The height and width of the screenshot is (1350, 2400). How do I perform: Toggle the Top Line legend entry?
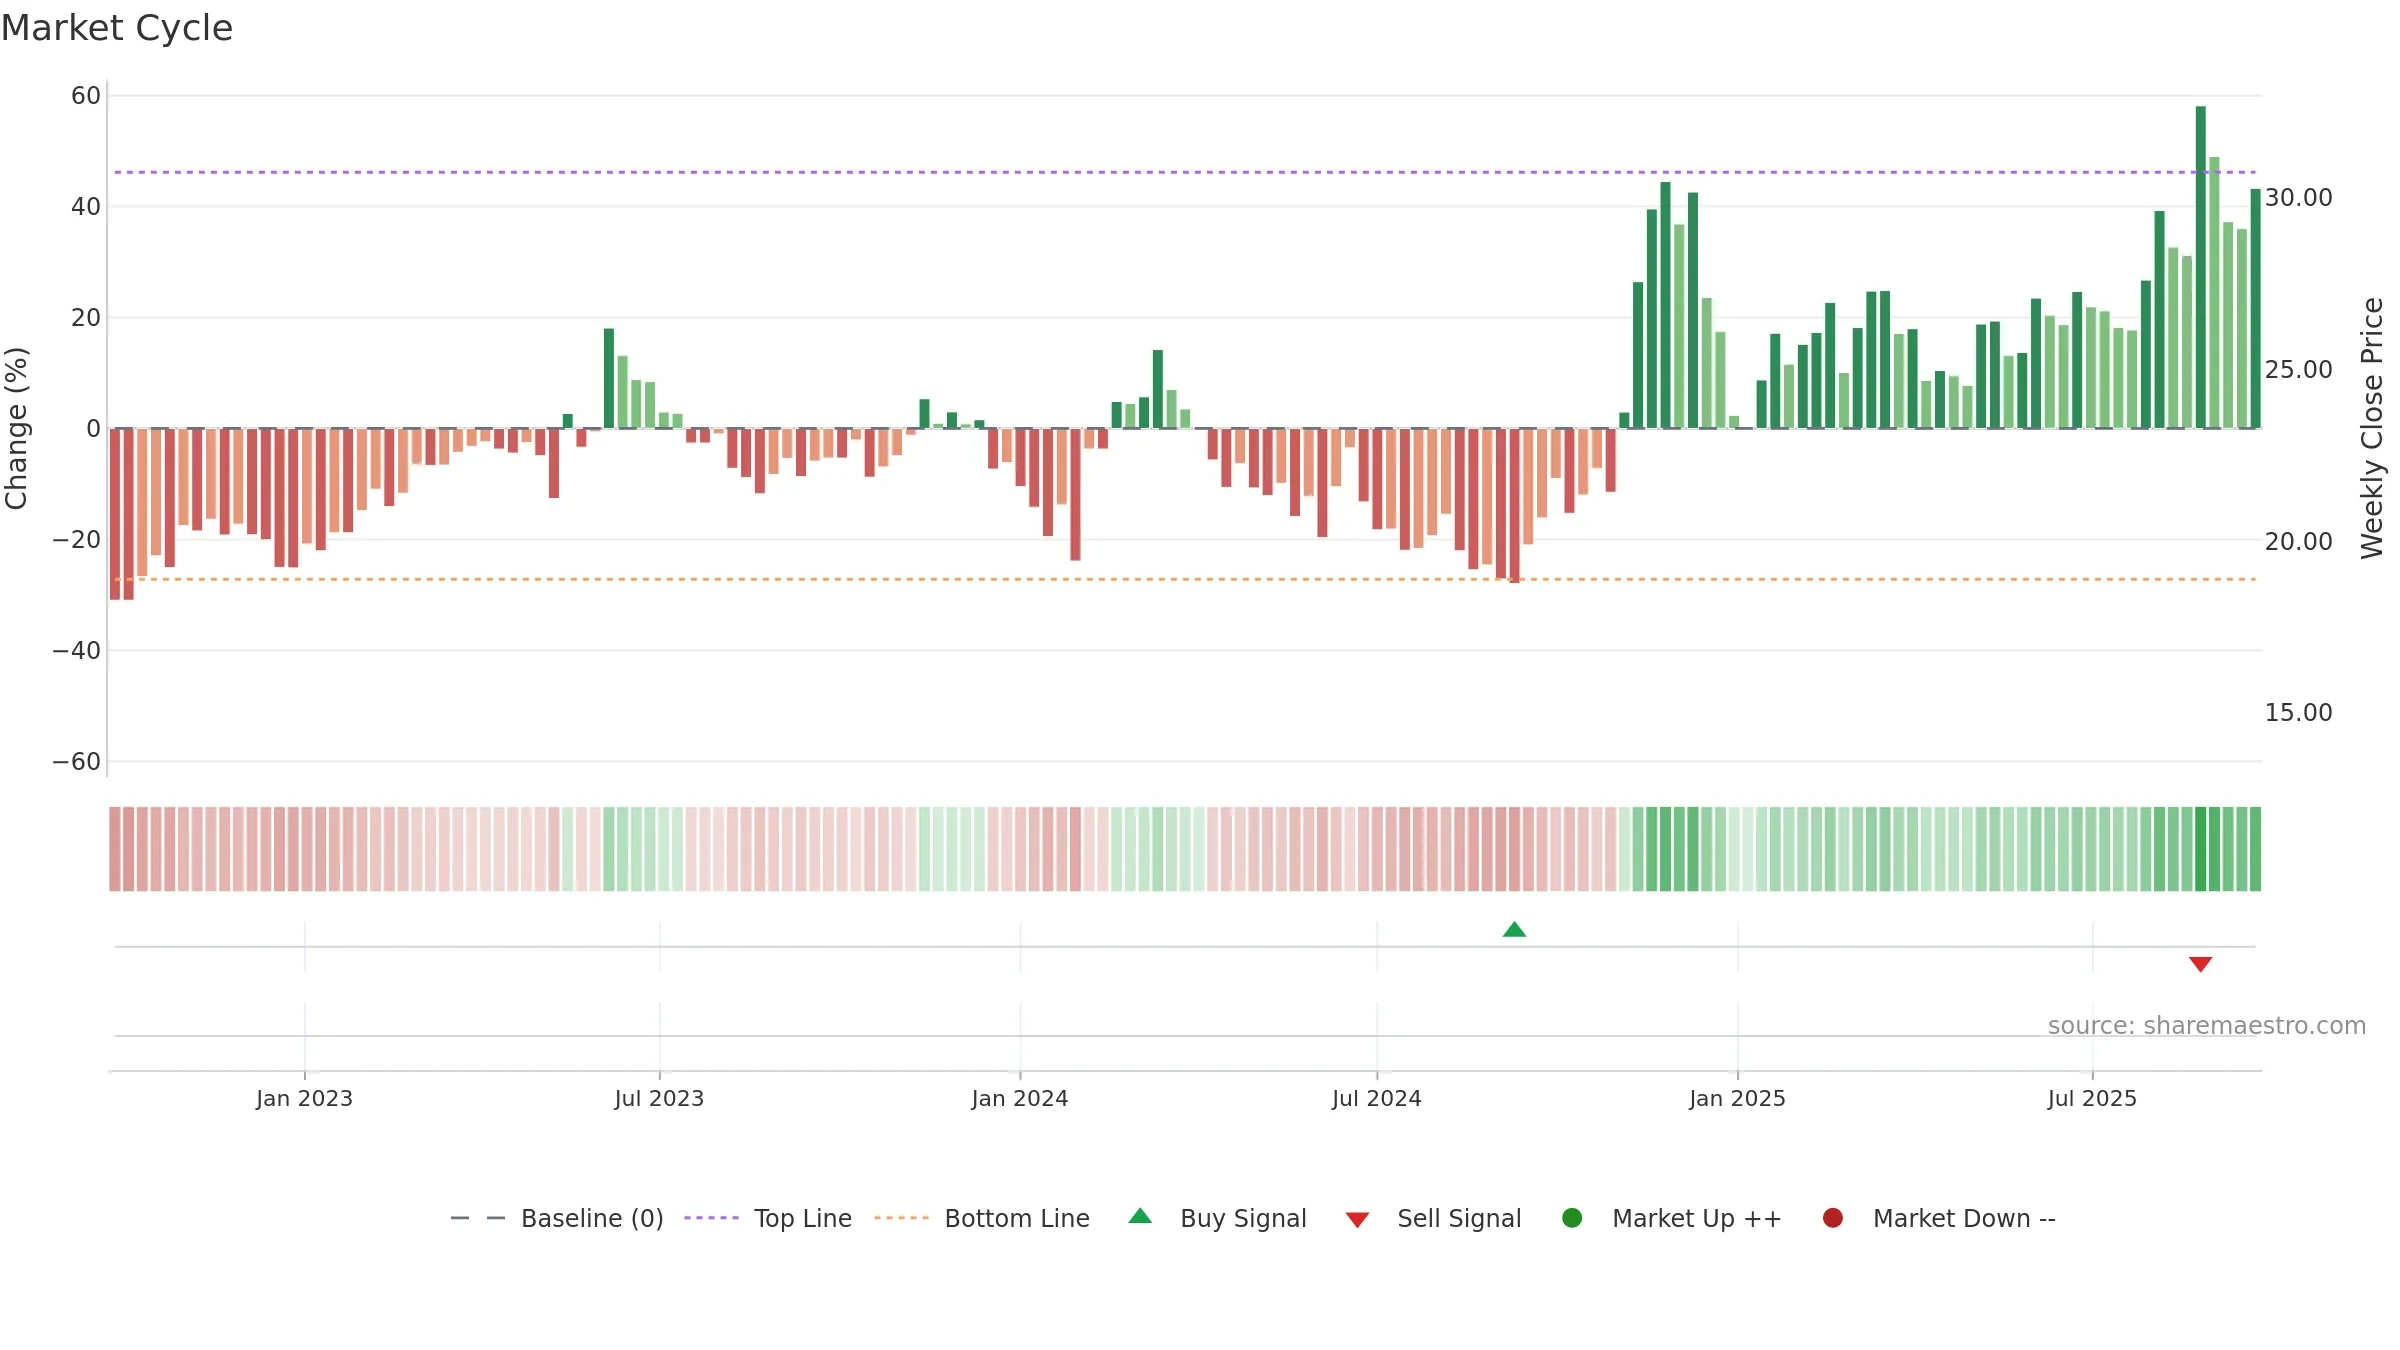click(x=768, y=1218)
